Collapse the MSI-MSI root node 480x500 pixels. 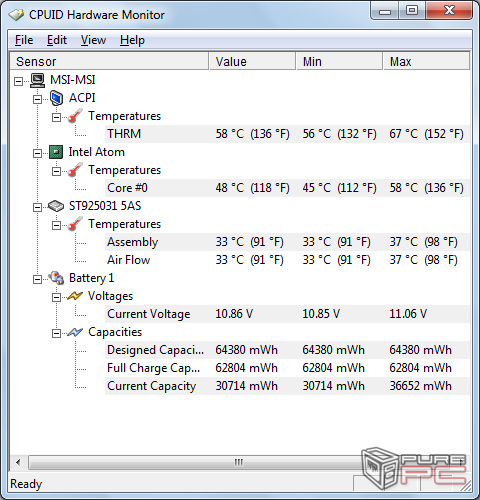[x=19, y=81]
